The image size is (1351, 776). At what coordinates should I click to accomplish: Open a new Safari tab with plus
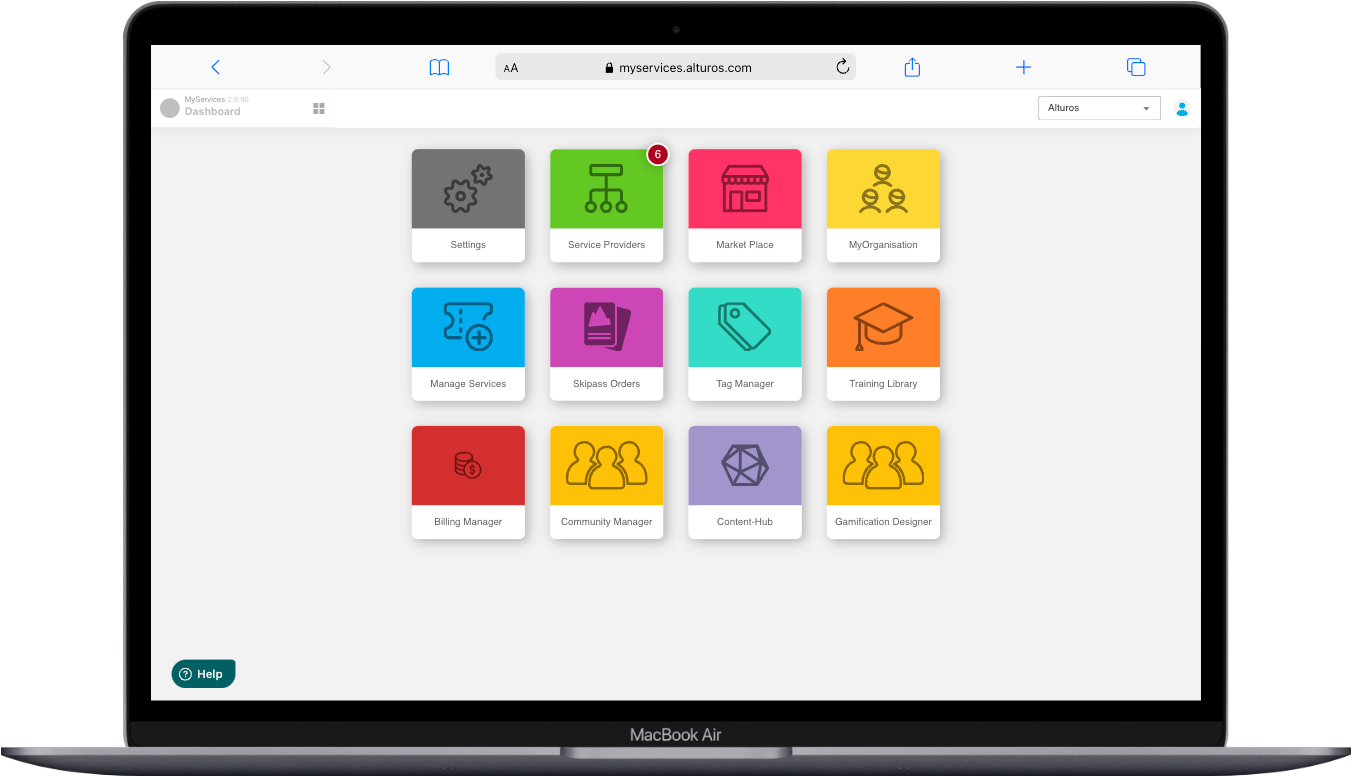1023,67
